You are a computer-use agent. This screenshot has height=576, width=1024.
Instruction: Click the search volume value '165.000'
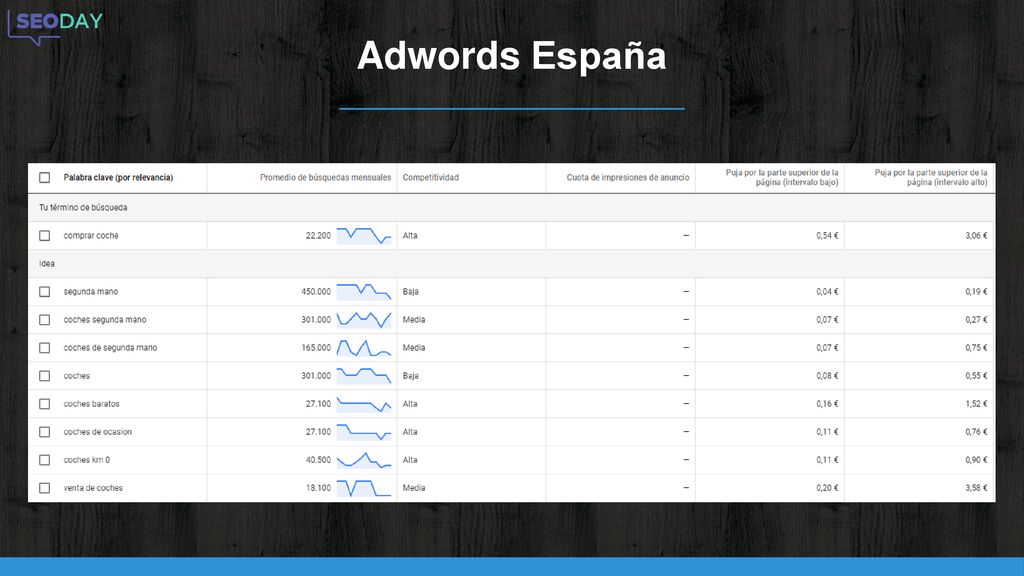tap(316, 348)
